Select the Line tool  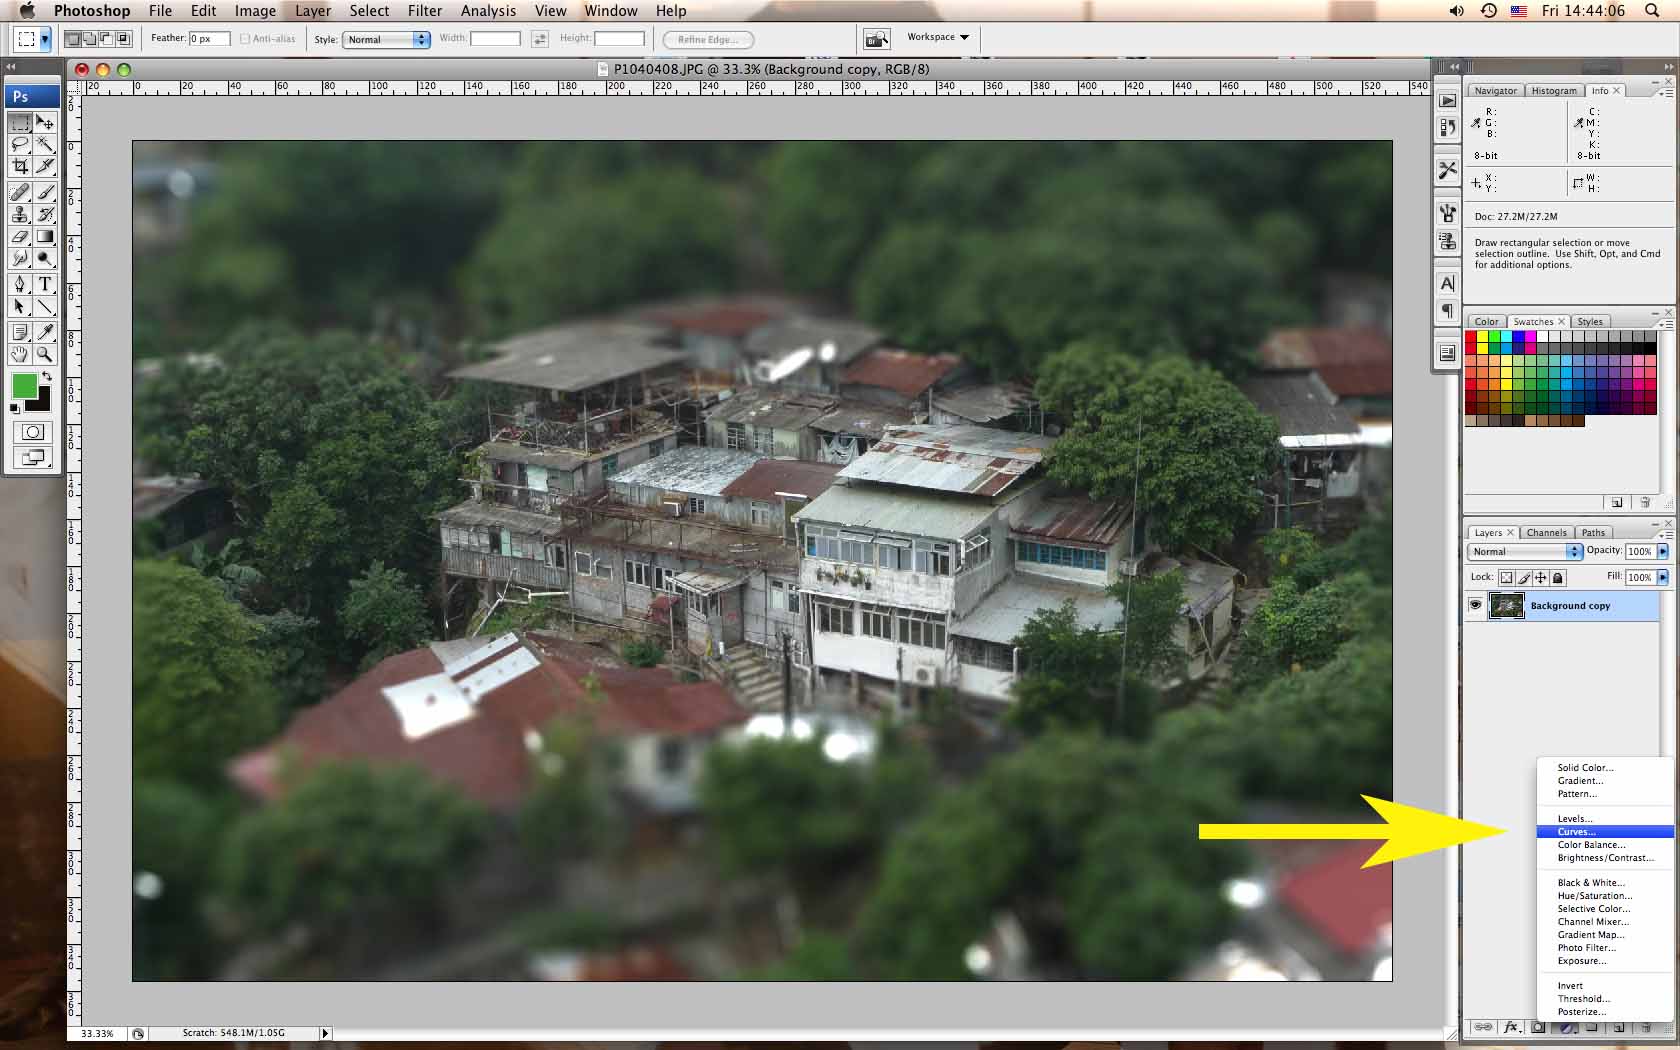coord(45,306)
